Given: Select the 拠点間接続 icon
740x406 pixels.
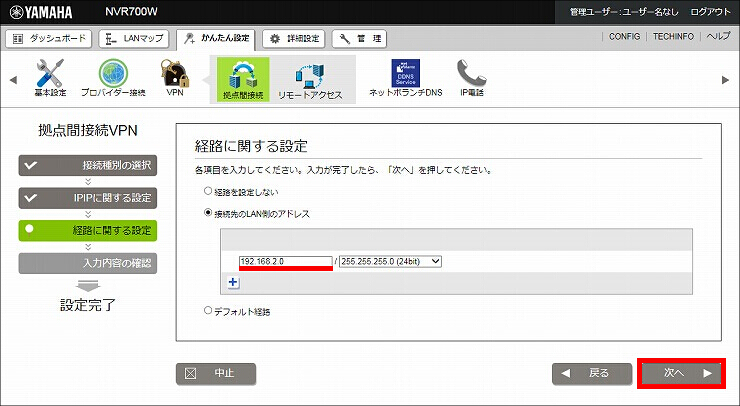Looking at the screenshot, I should coord(243,79).
